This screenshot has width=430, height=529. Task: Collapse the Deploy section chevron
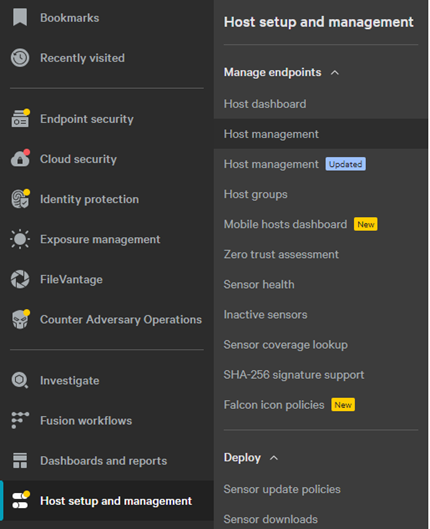(274, 458)
